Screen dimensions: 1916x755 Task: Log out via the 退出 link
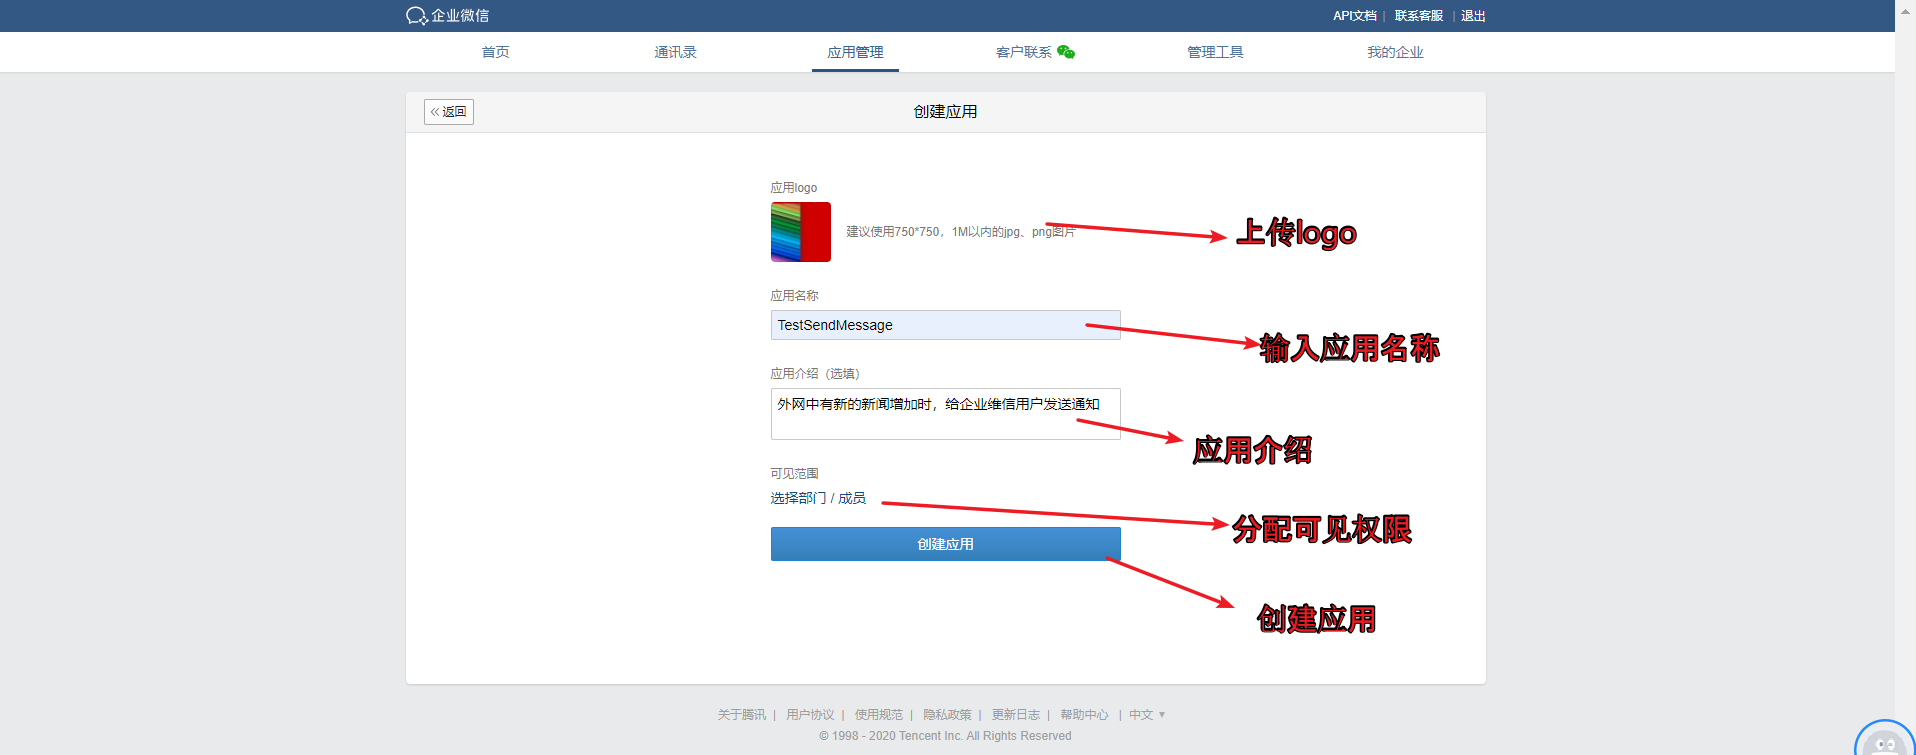point(1473,16)
